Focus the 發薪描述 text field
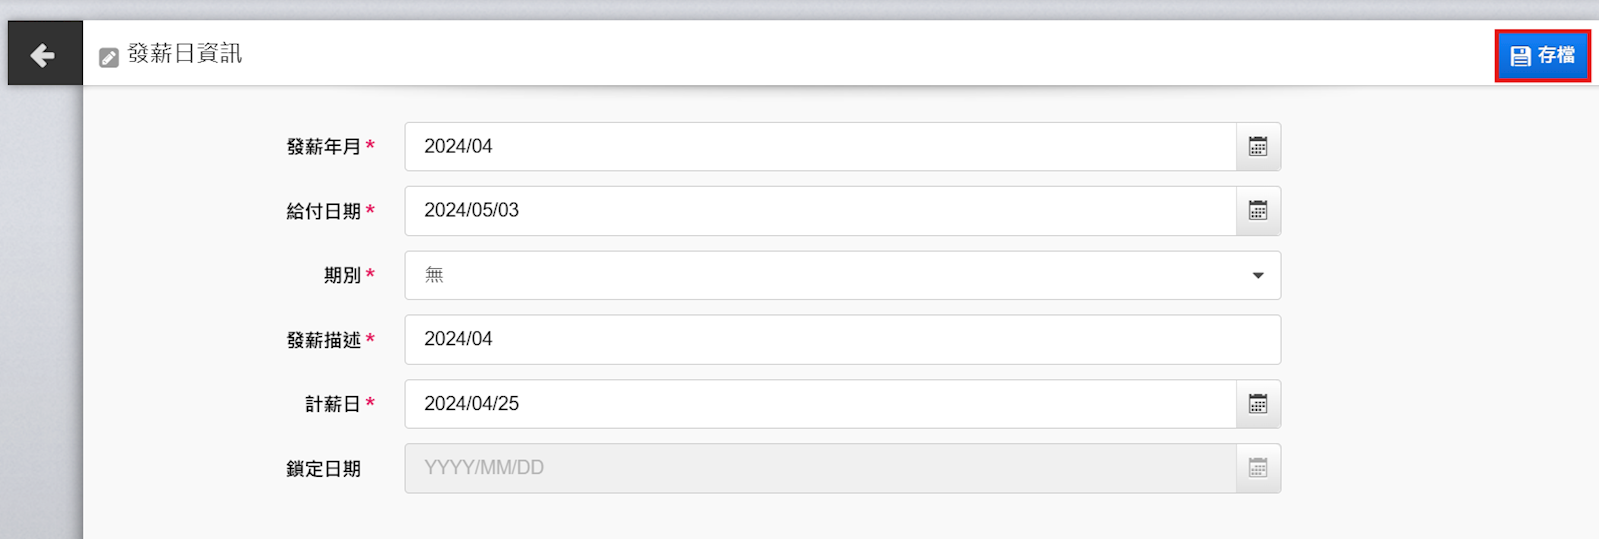 click(842, 340)
